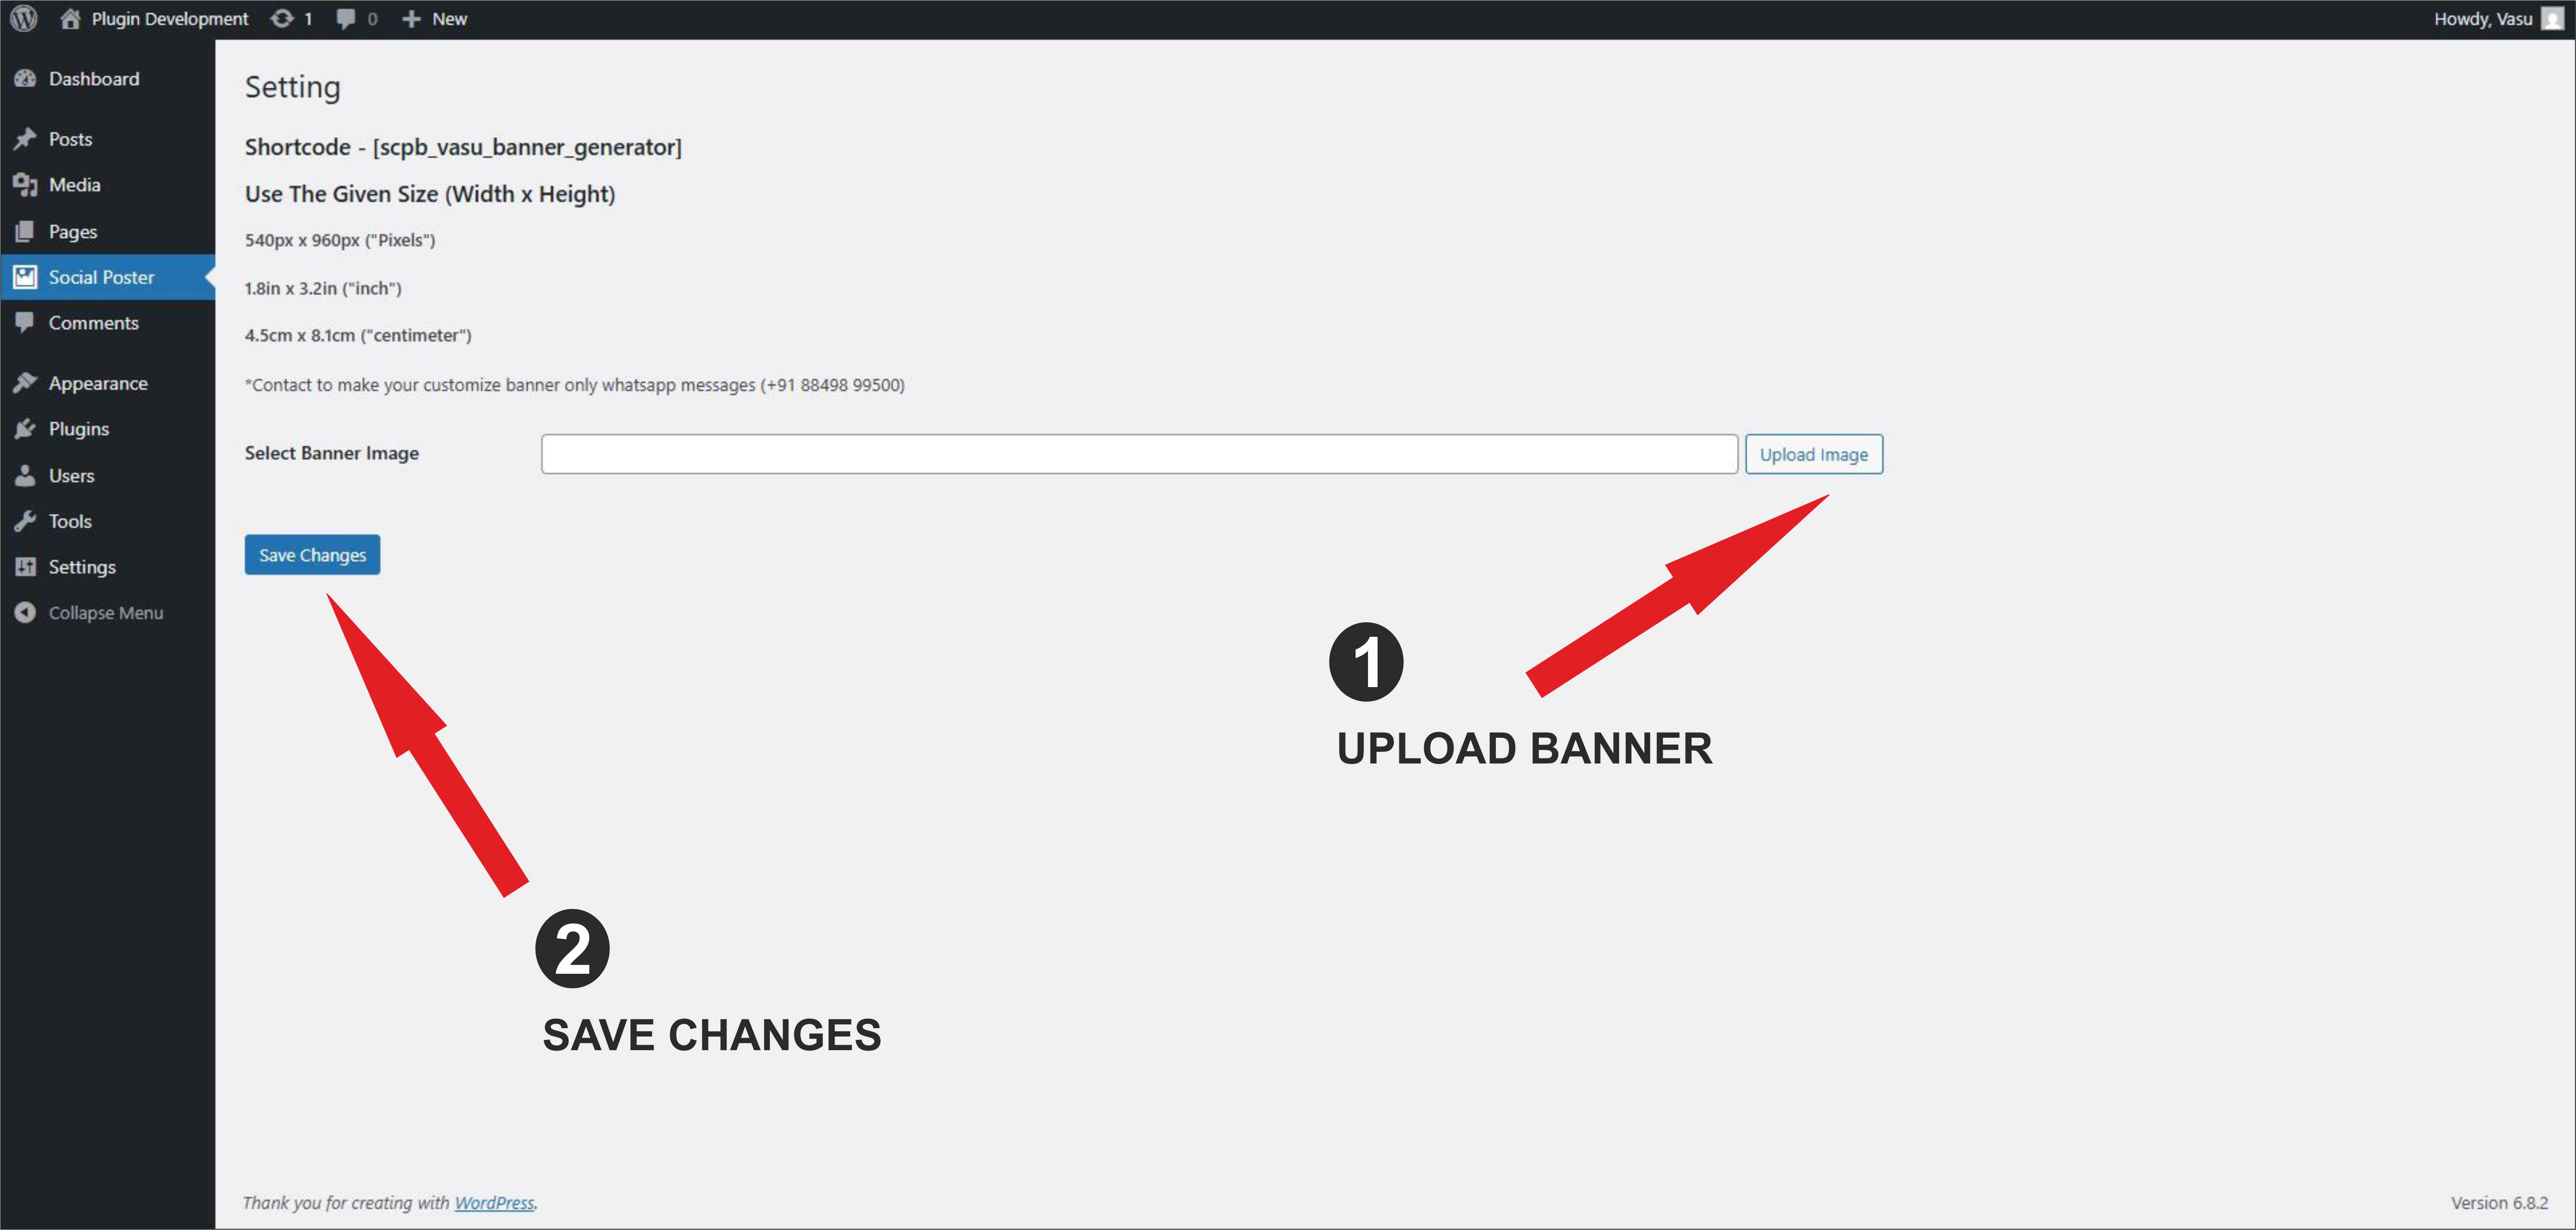
Task: Click the user avatar next to Howdy, Vasu
Action: 2552,19
